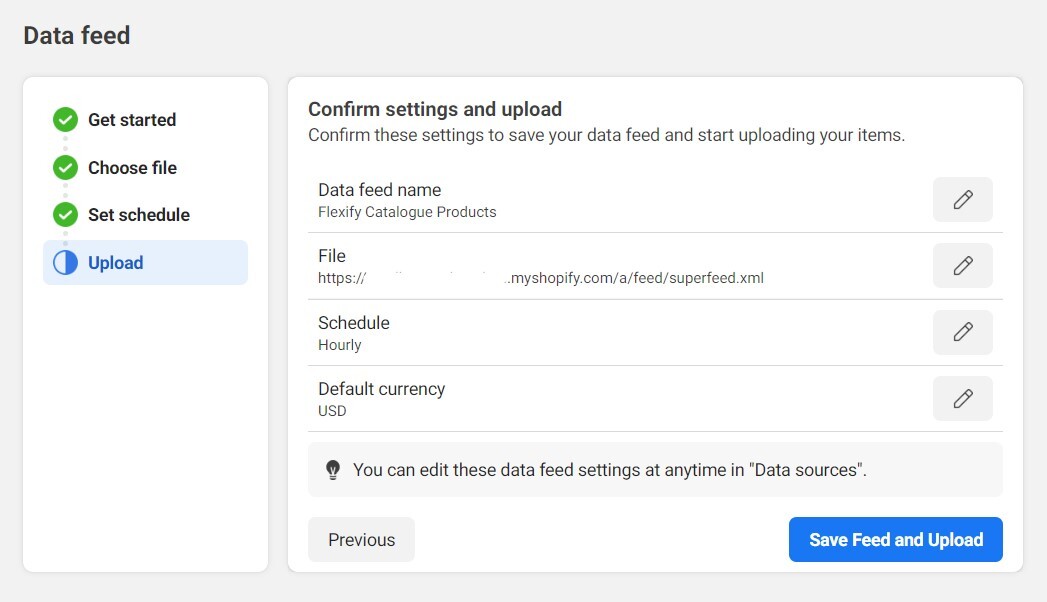
Task: Select the Set schedule step
Action: pos(139,214)
